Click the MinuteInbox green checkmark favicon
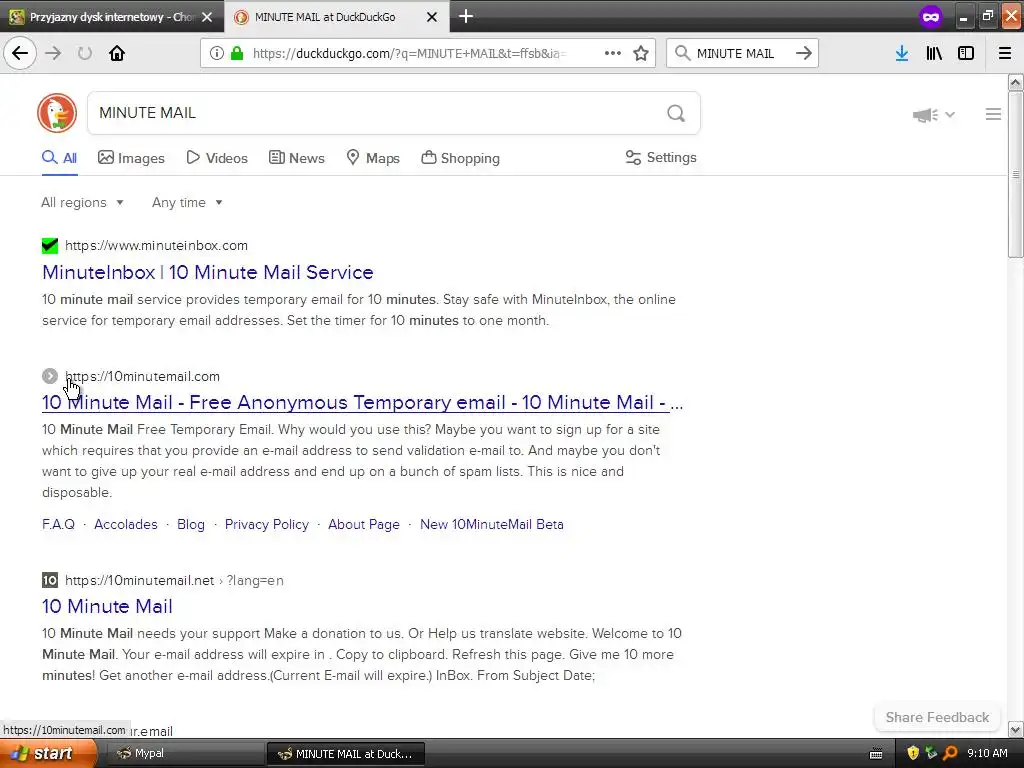The image size is (1024, 768). 50,246
